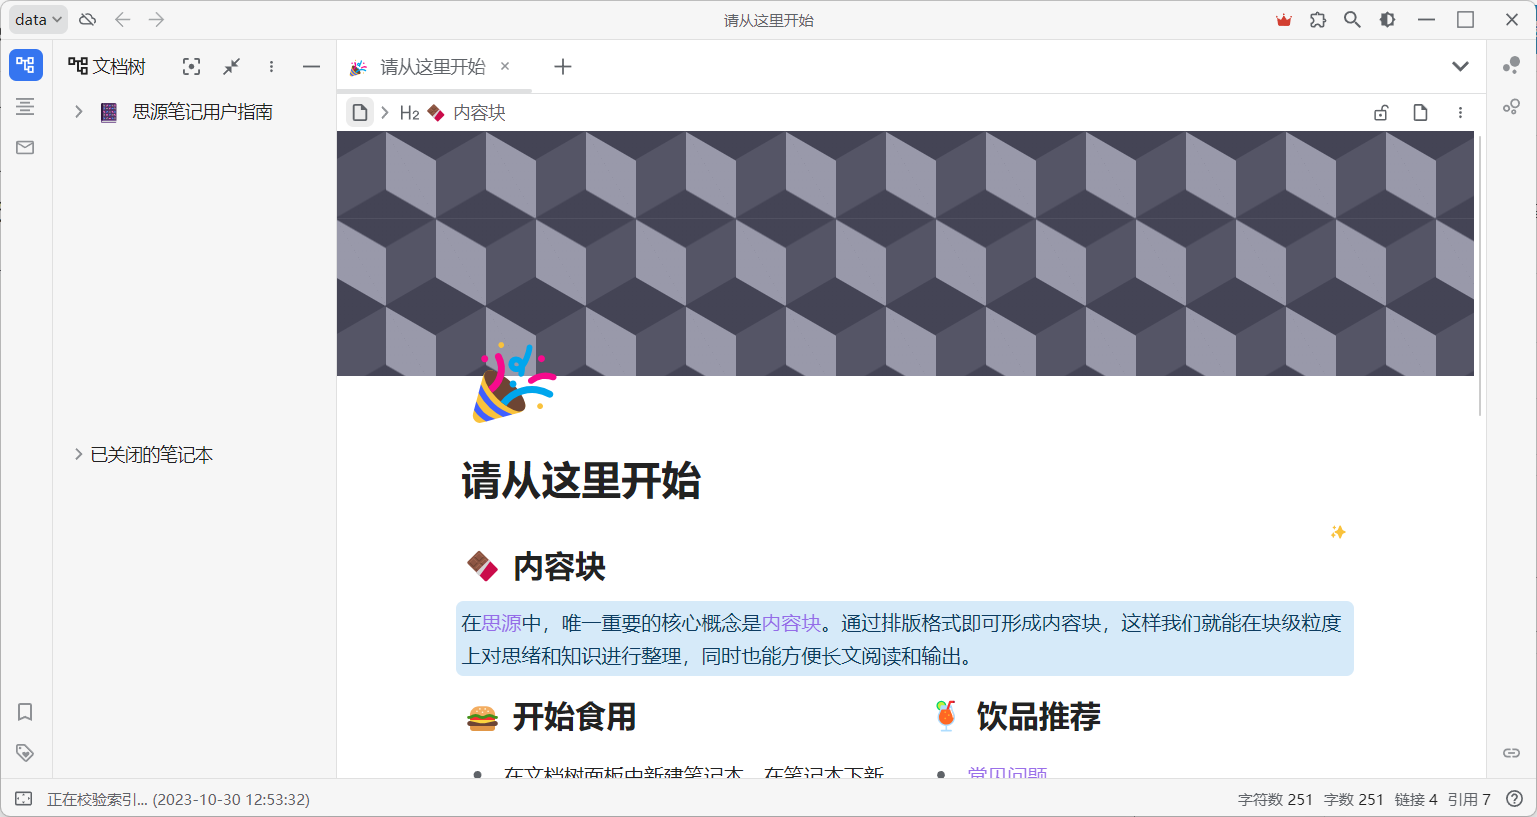Open the file tree more options menu
This screenshot has width=1537, height=817.
coord(271,67)
